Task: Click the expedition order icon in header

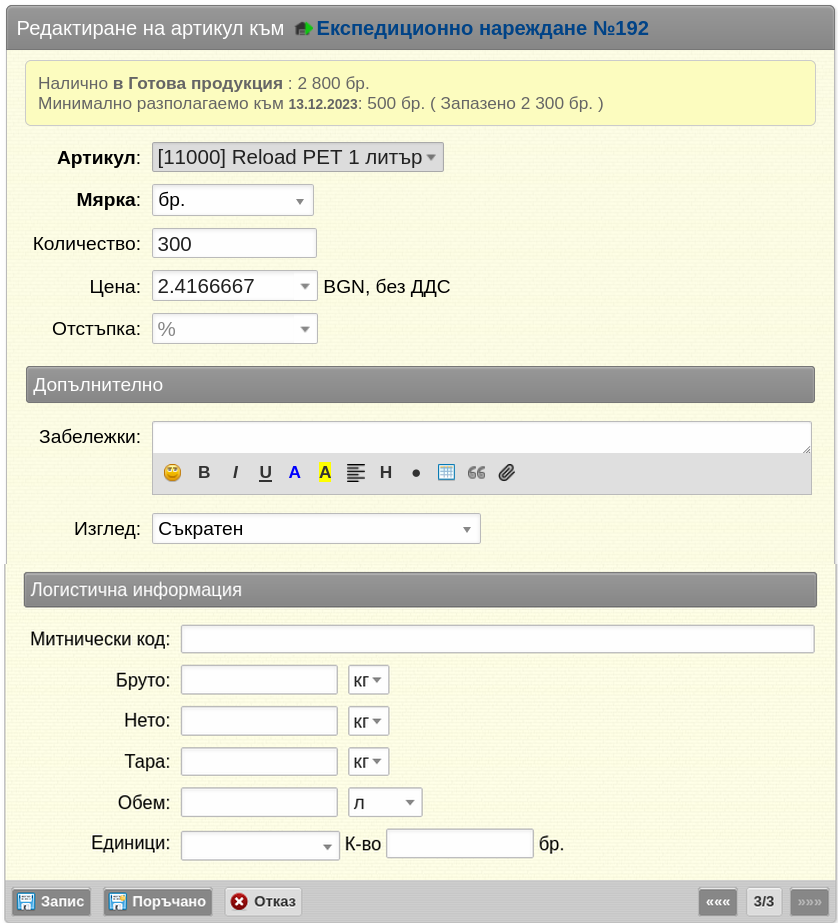Action: point(302,28)
